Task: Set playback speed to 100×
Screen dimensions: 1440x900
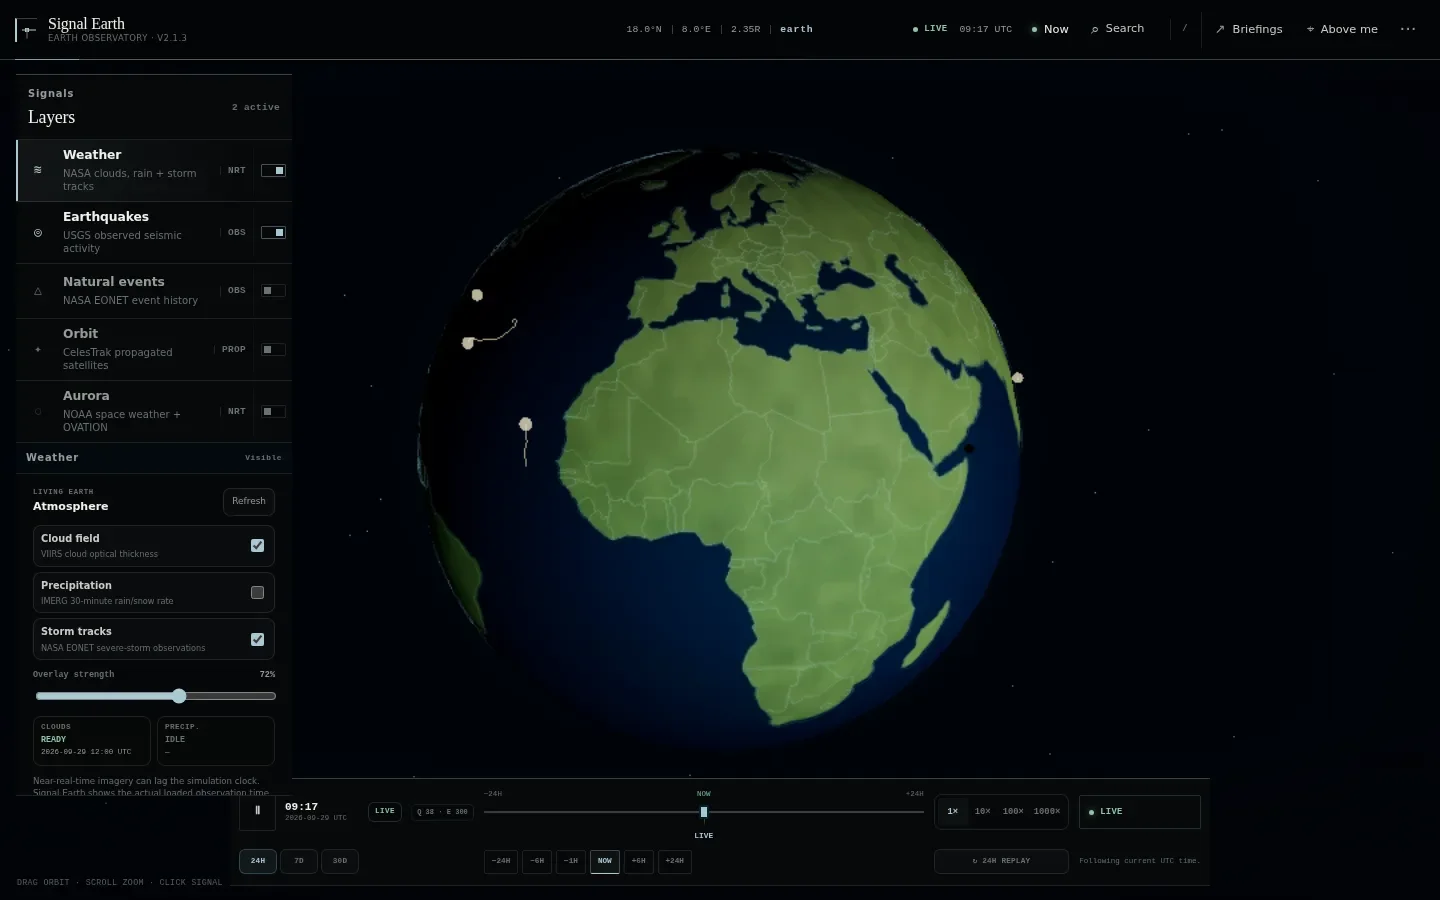Action: [1013, 812]
